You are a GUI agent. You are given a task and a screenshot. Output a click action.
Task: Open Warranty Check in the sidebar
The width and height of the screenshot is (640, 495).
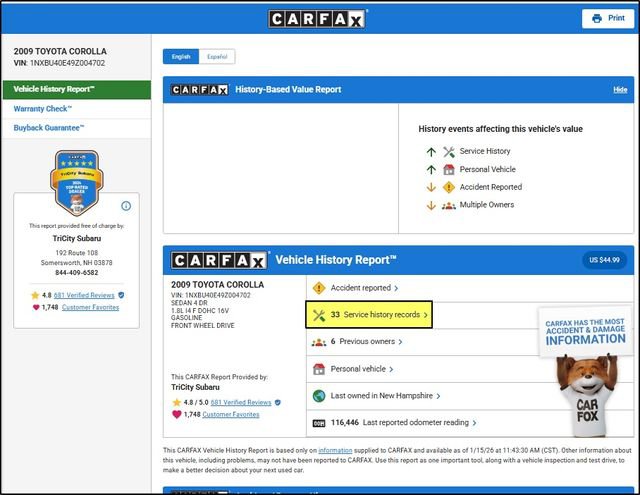click(42, 108)
